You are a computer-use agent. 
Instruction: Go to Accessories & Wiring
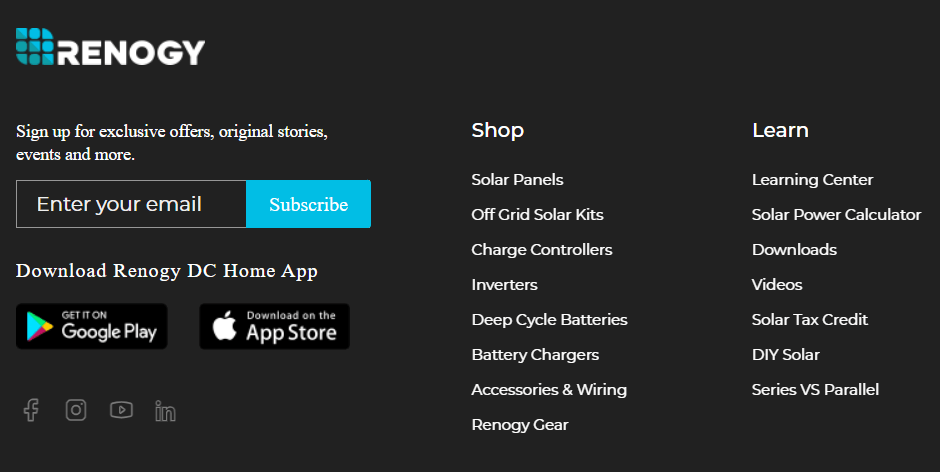point(549,390)
